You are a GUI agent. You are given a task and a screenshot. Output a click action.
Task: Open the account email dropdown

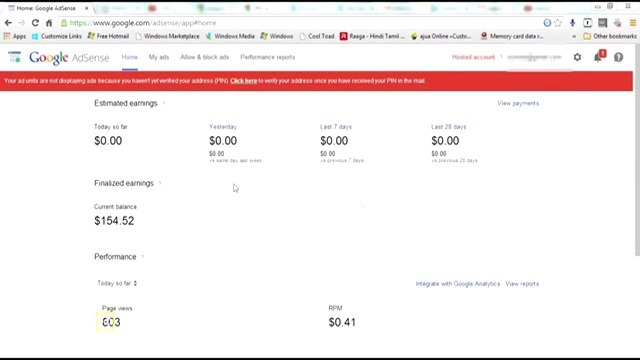(534, 57)
